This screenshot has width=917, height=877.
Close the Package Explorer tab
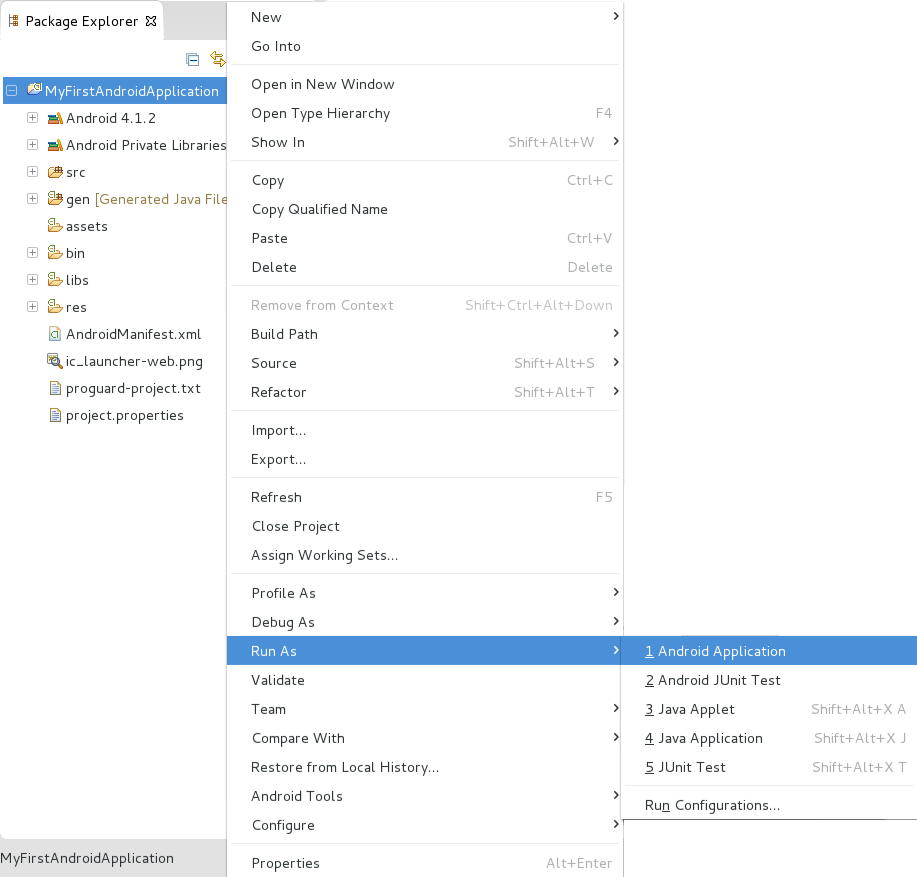click(151, 21)
